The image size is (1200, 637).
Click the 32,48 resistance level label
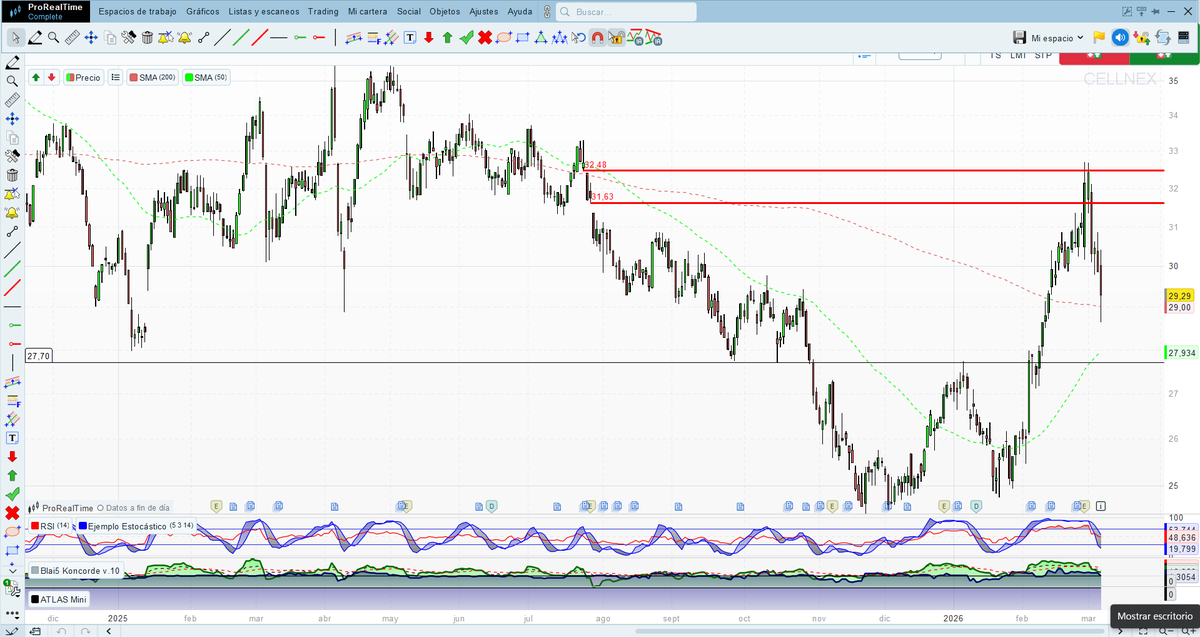[x=596, y=165]
